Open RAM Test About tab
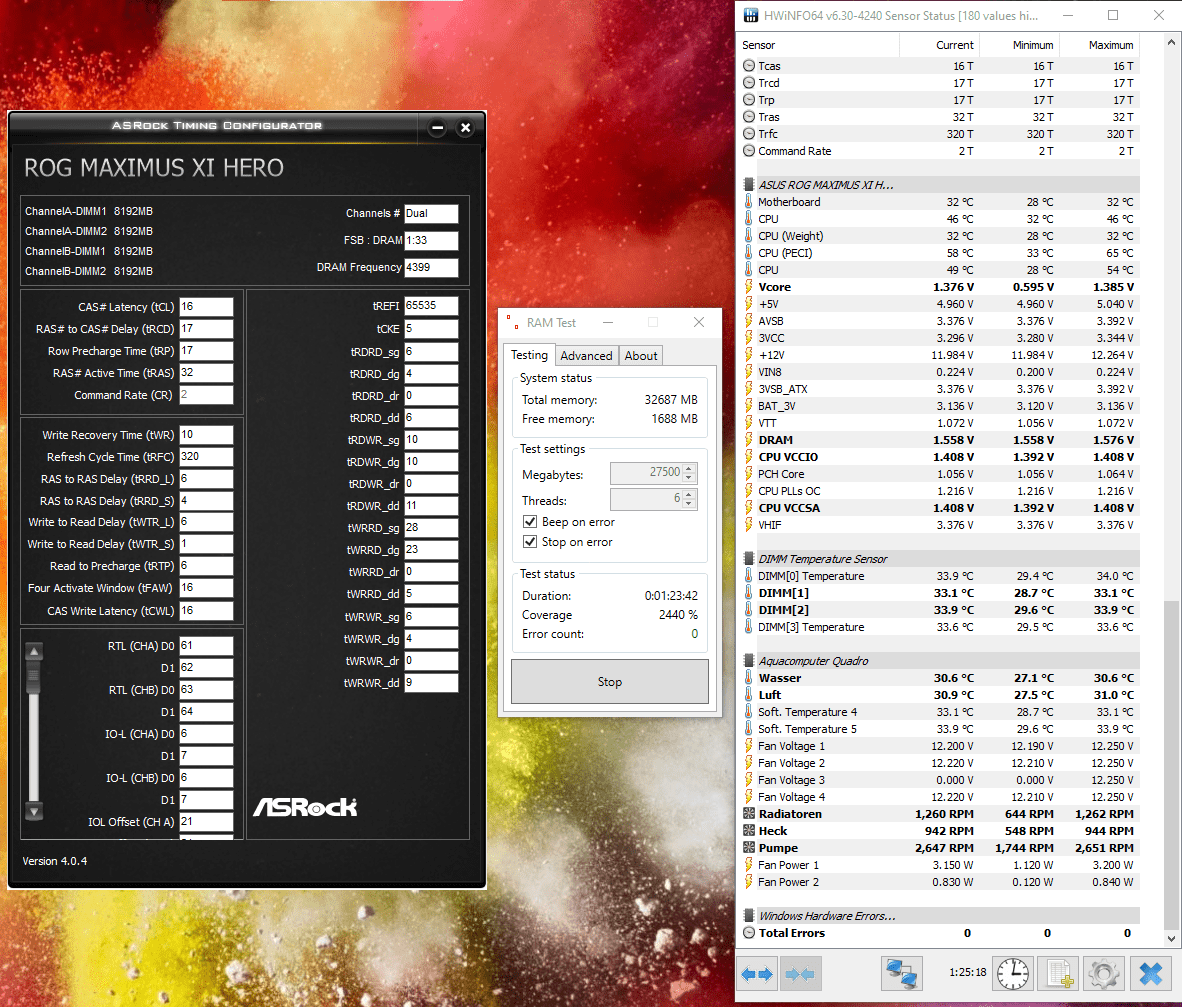Image resolution: width=1182 pixels, height=1007 pixels. [641, 356]
